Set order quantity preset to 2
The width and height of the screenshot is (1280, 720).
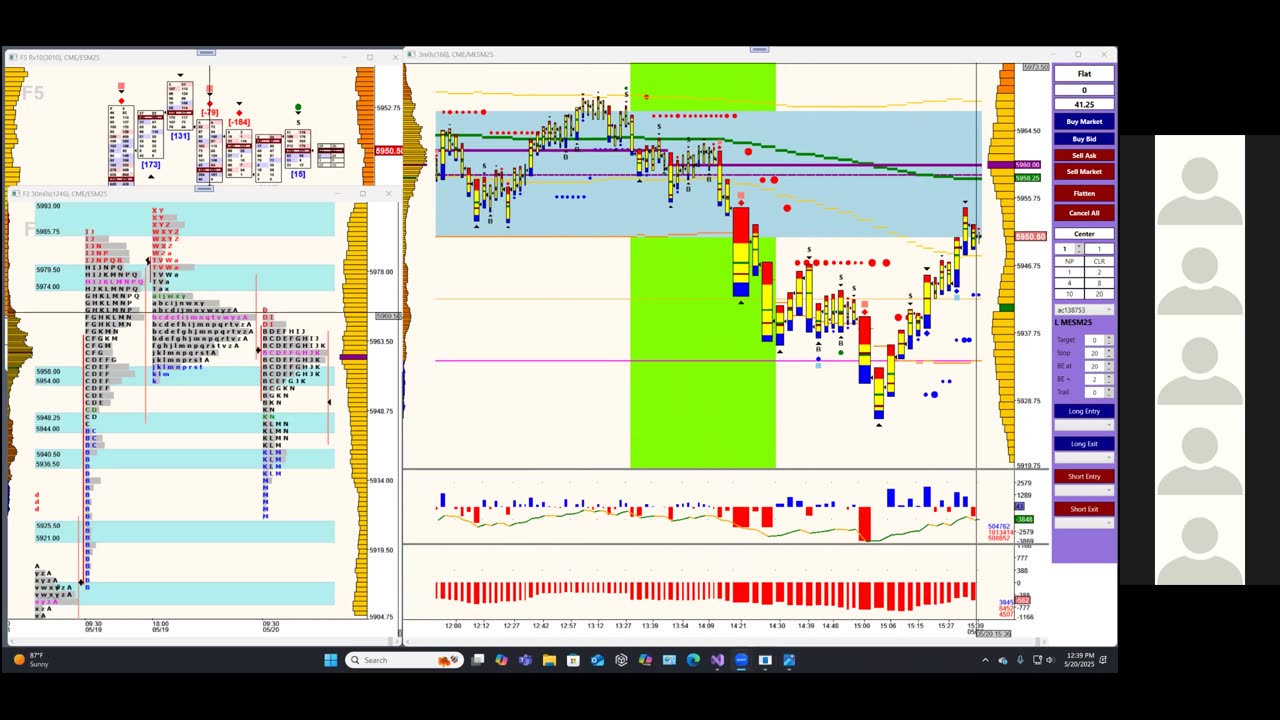pyautogui.click(x=1099, y=272)
